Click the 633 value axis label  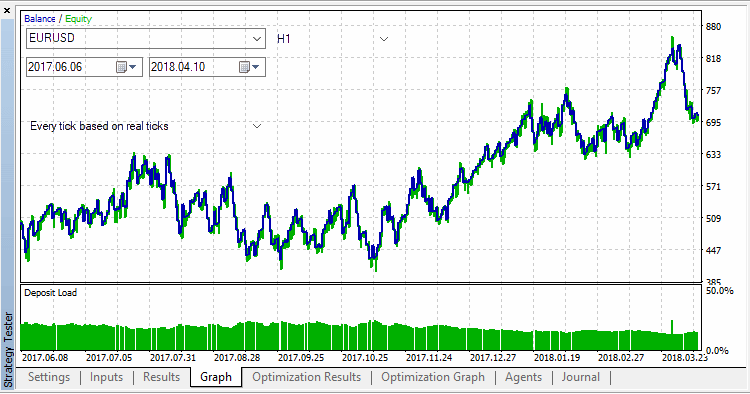pyautogui.click(x=713, y=154)
